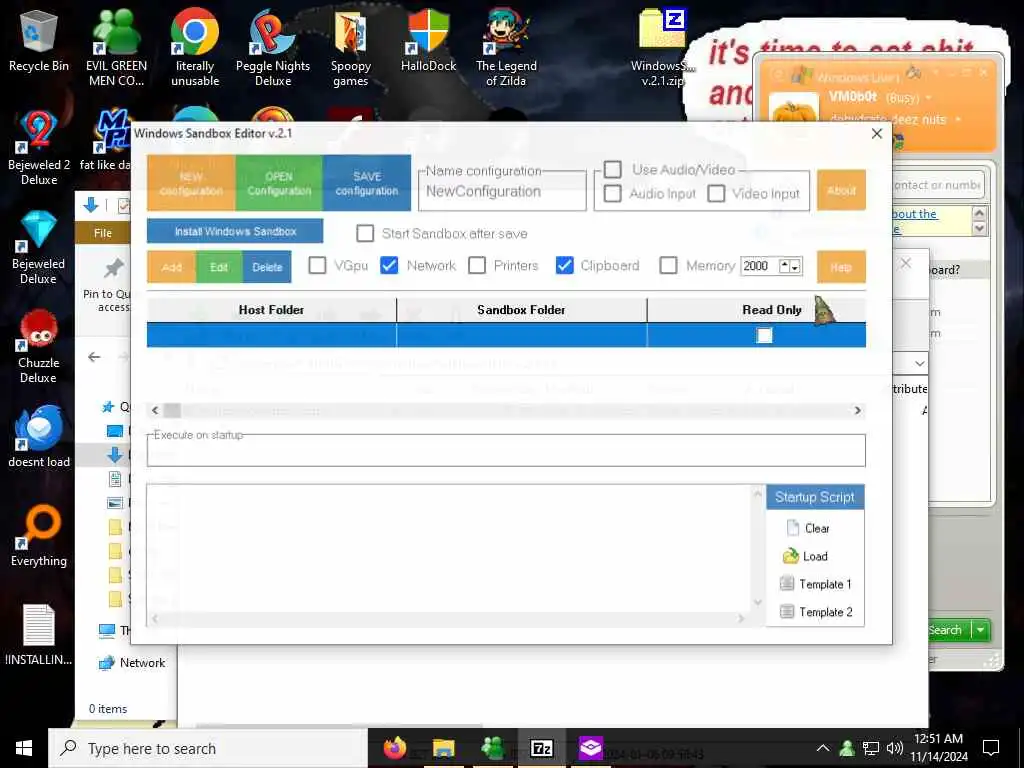This screenshot has width=1024, height=768.
Task: Click the green messenger buddies taskbar icon
Action: (492, 748)
